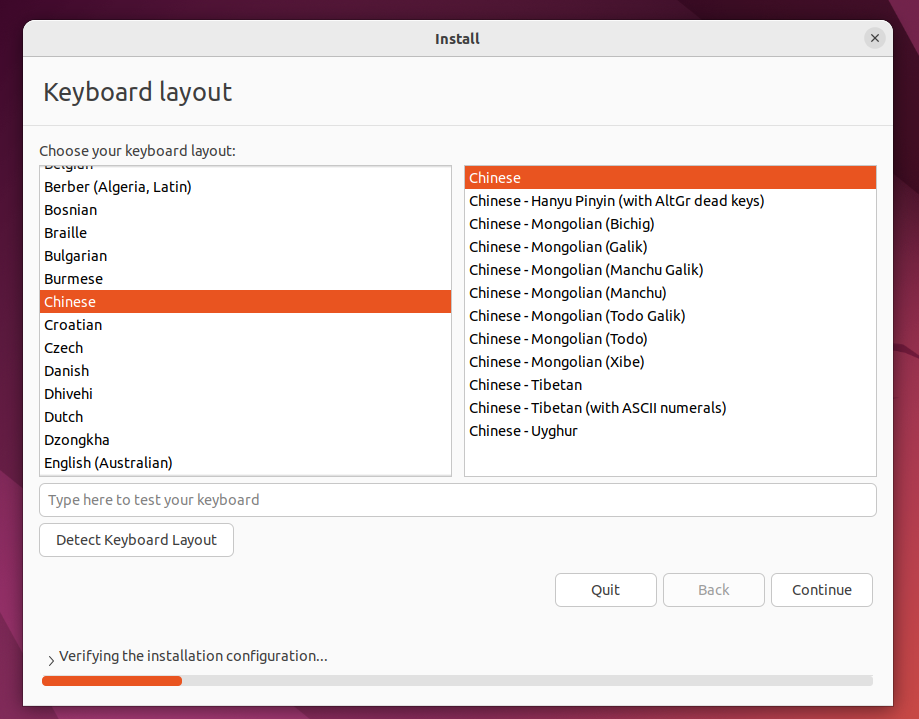The width and height of the screenshot is (919, 719).
Task: Select Bulgarian keyboard layout
Action: (245, 256)
